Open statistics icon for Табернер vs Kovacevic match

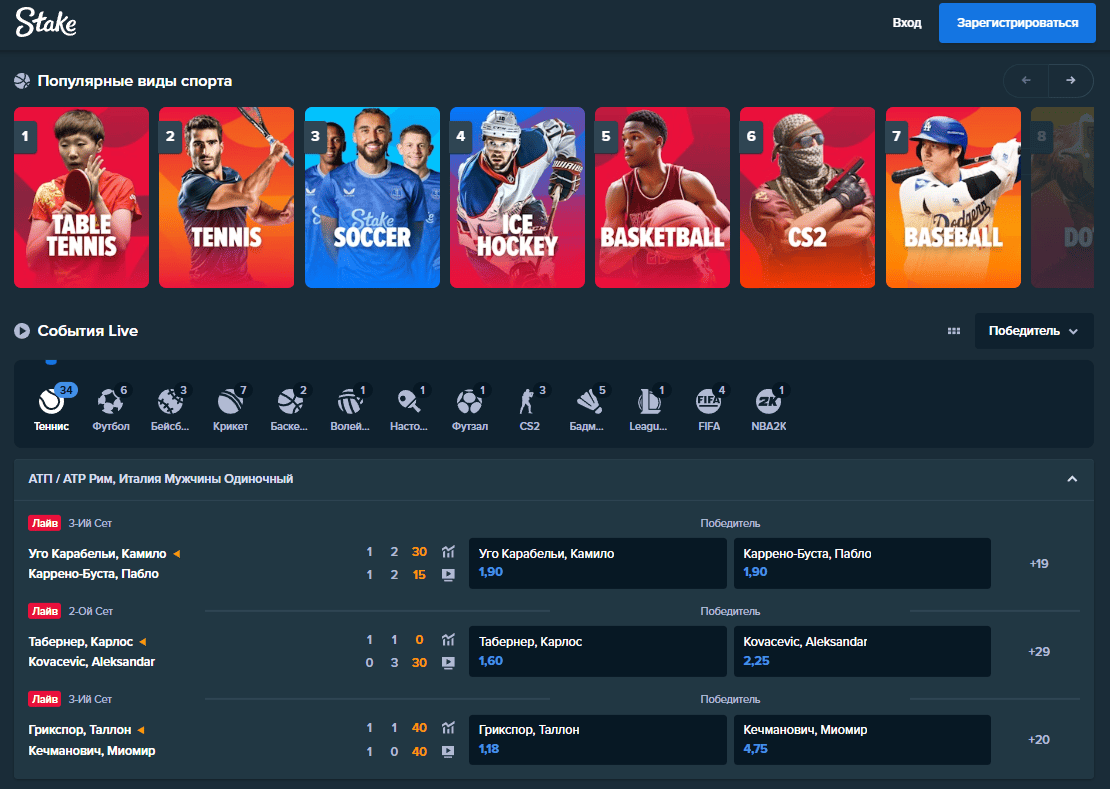(x=448, y=640)
